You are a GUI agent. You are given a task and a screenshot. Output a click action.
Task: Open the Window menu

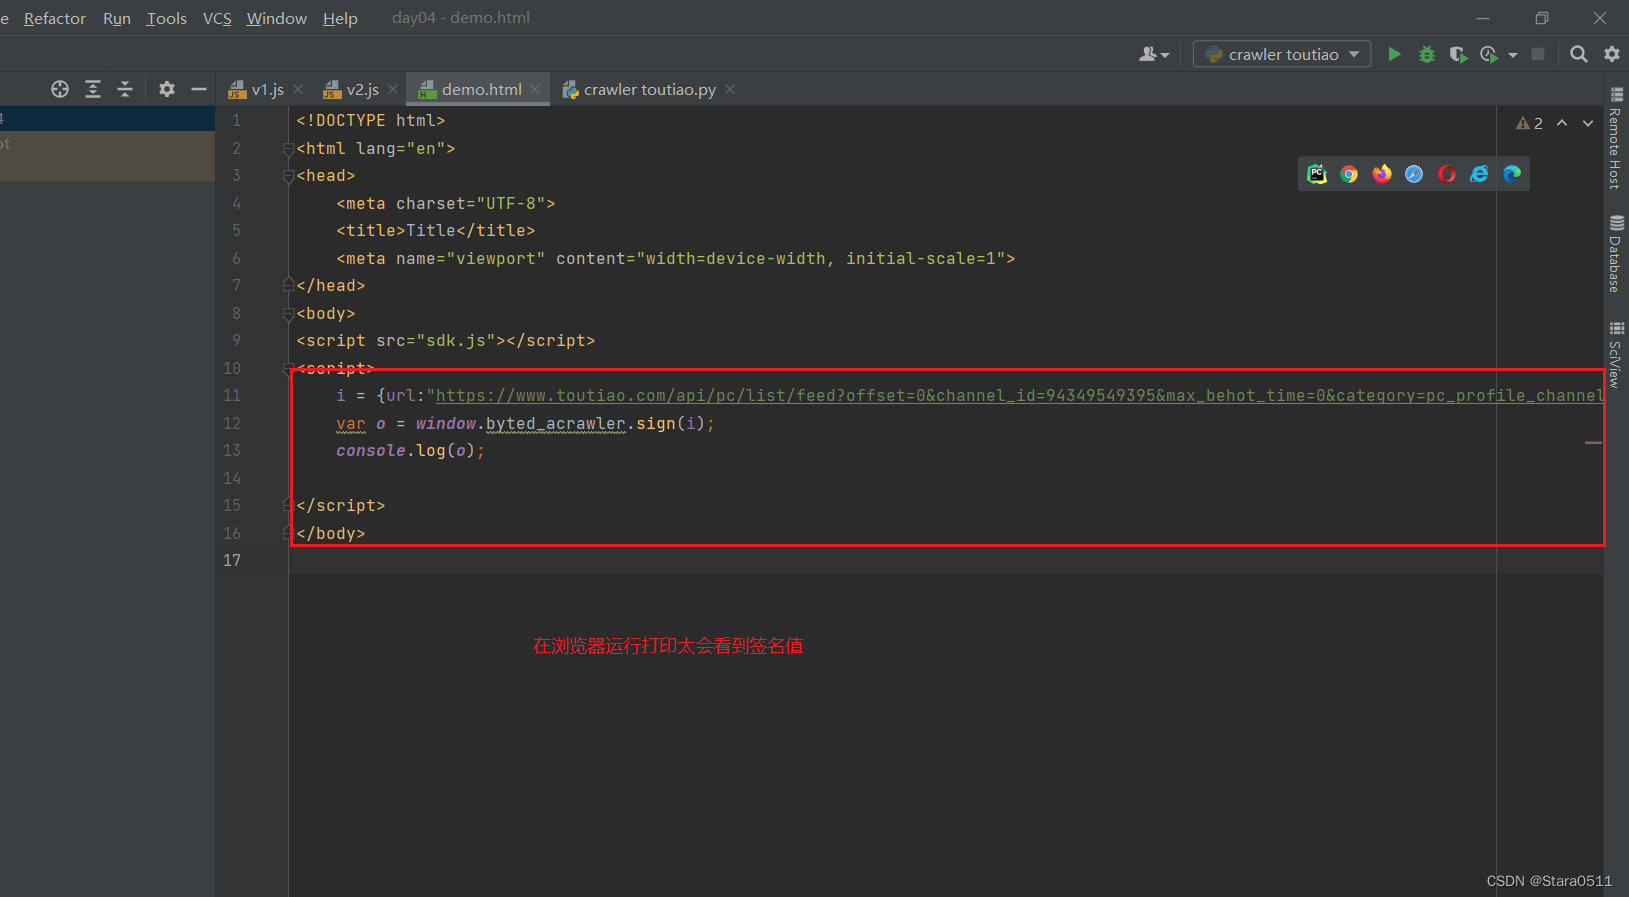277,18
